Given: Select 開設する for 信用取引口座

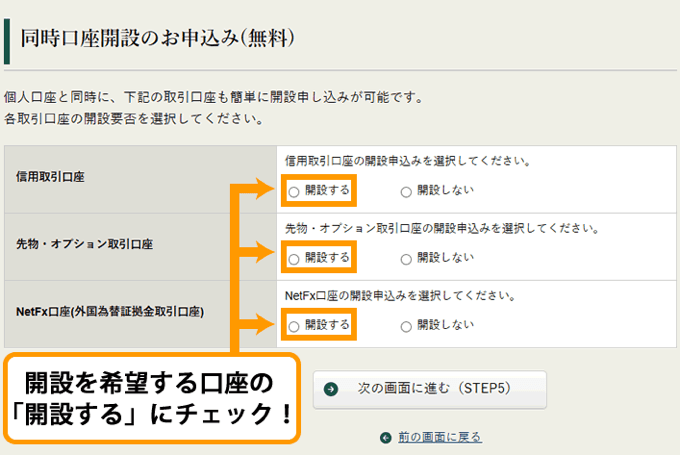Looking at the screenshot, I should 294,190.
